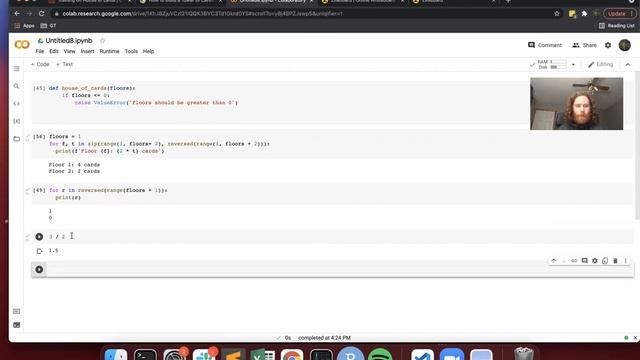Click the 'Floor 1: 4 cards' output line

(x=74, y=164)
